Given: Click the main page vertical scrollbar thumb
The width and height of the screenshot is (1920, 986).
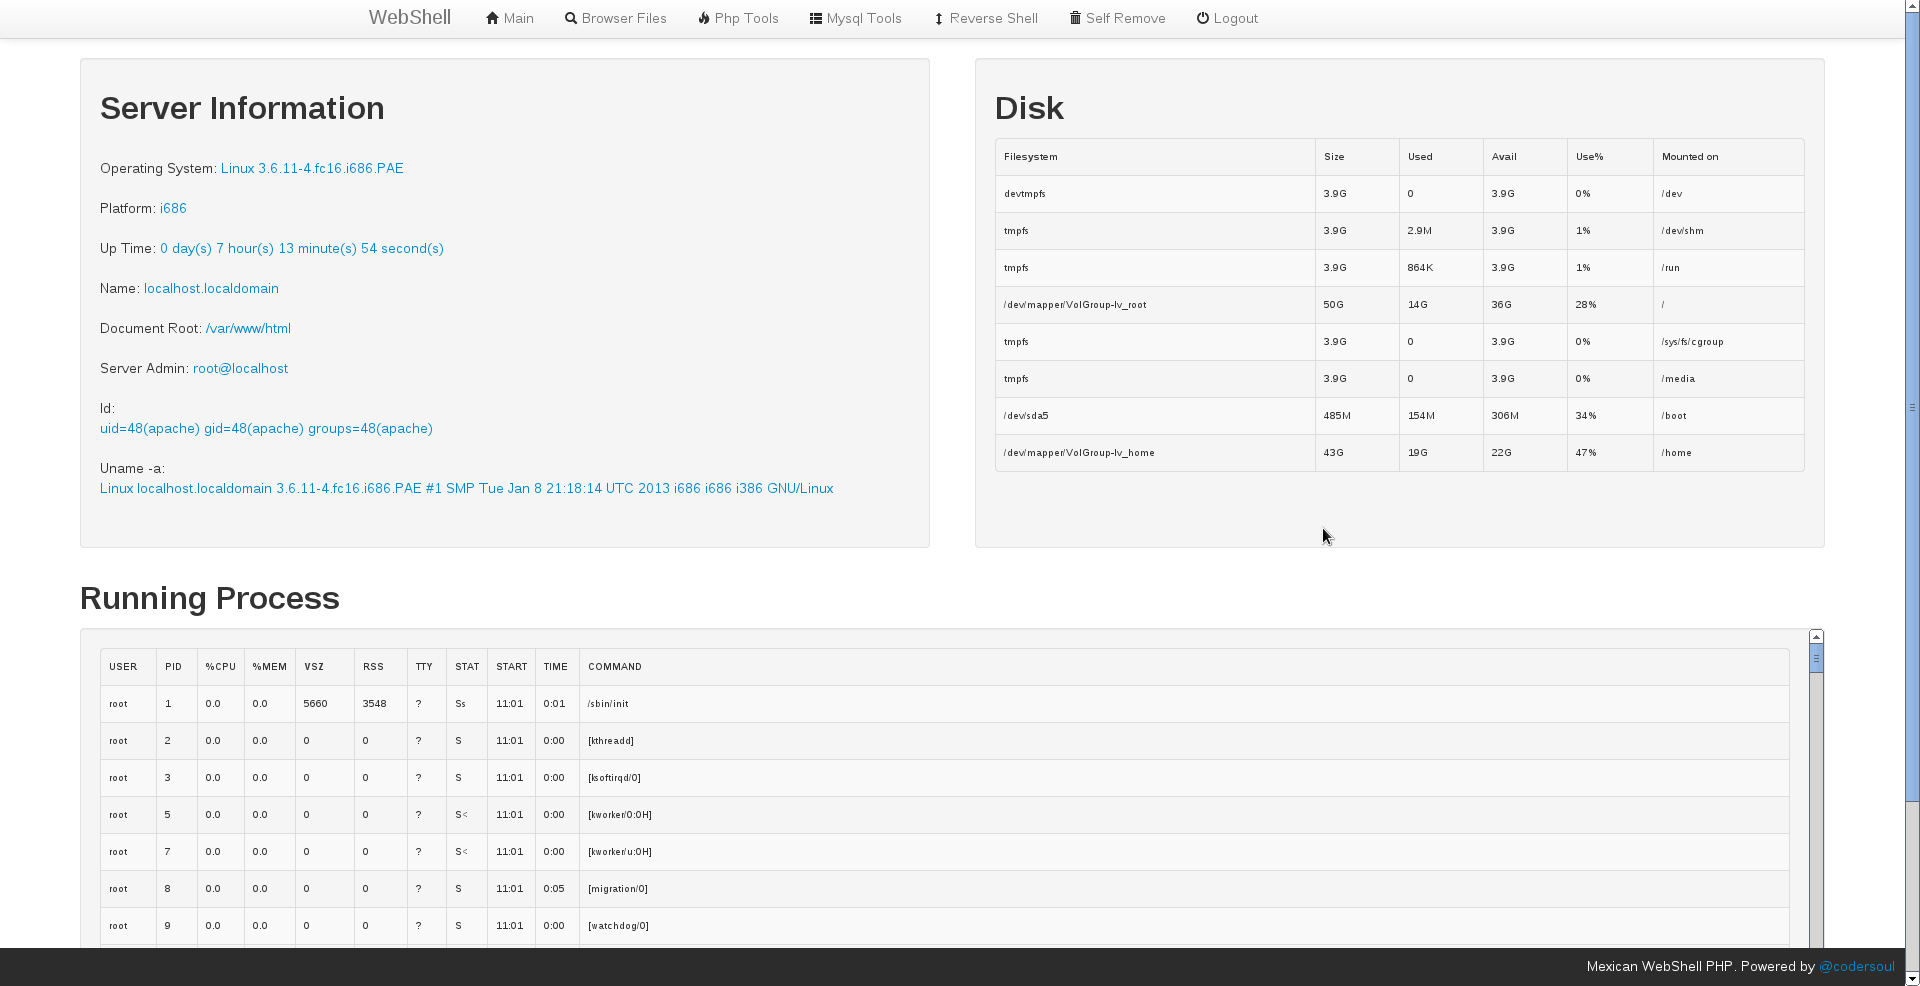Looking at the screenshot, I should pyautogui.click(x=1912, y=407).
